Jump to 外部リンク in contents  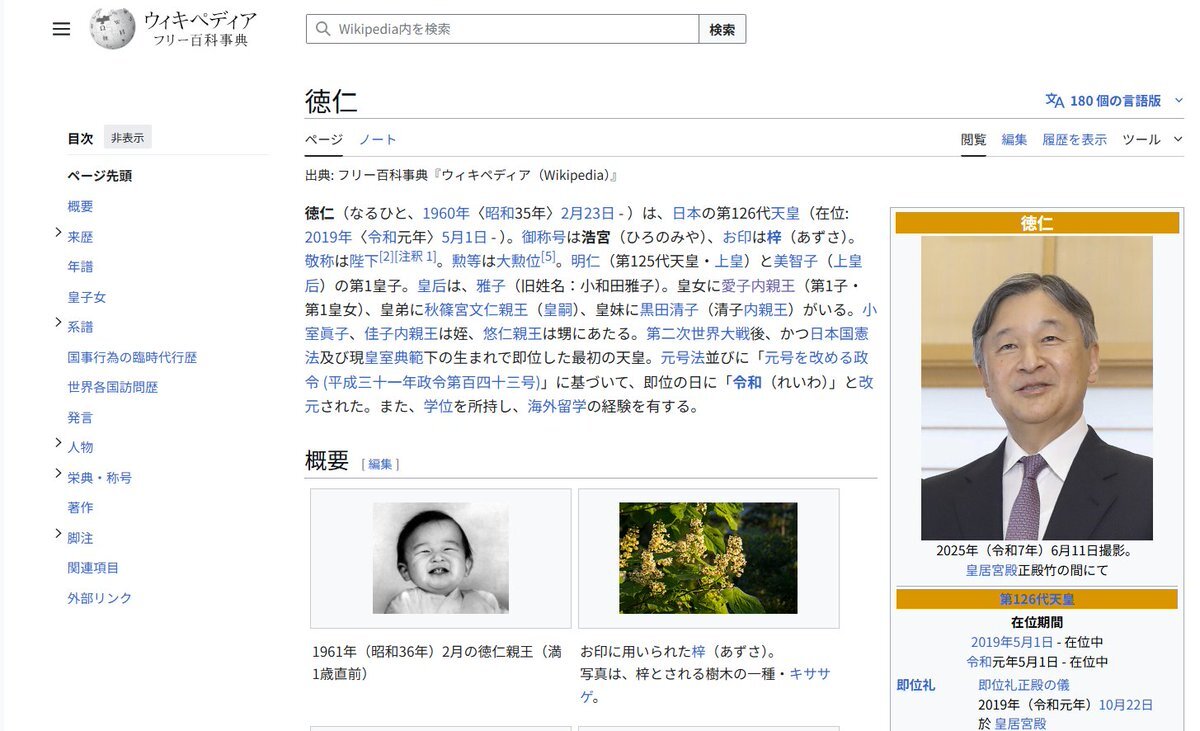(99, 598)
